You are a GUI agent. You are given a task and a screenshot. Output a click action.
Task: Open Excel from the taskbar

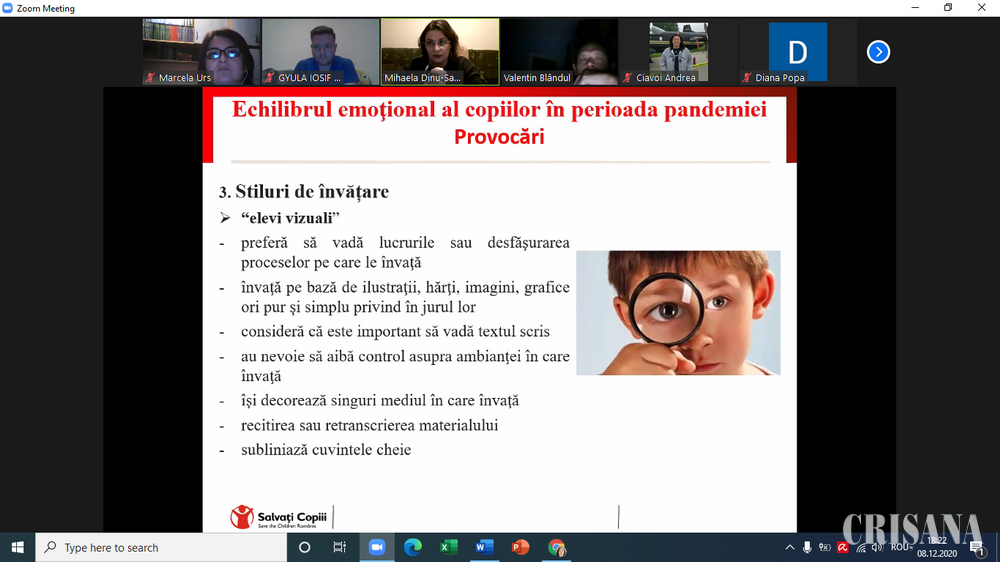pos(449,547)
